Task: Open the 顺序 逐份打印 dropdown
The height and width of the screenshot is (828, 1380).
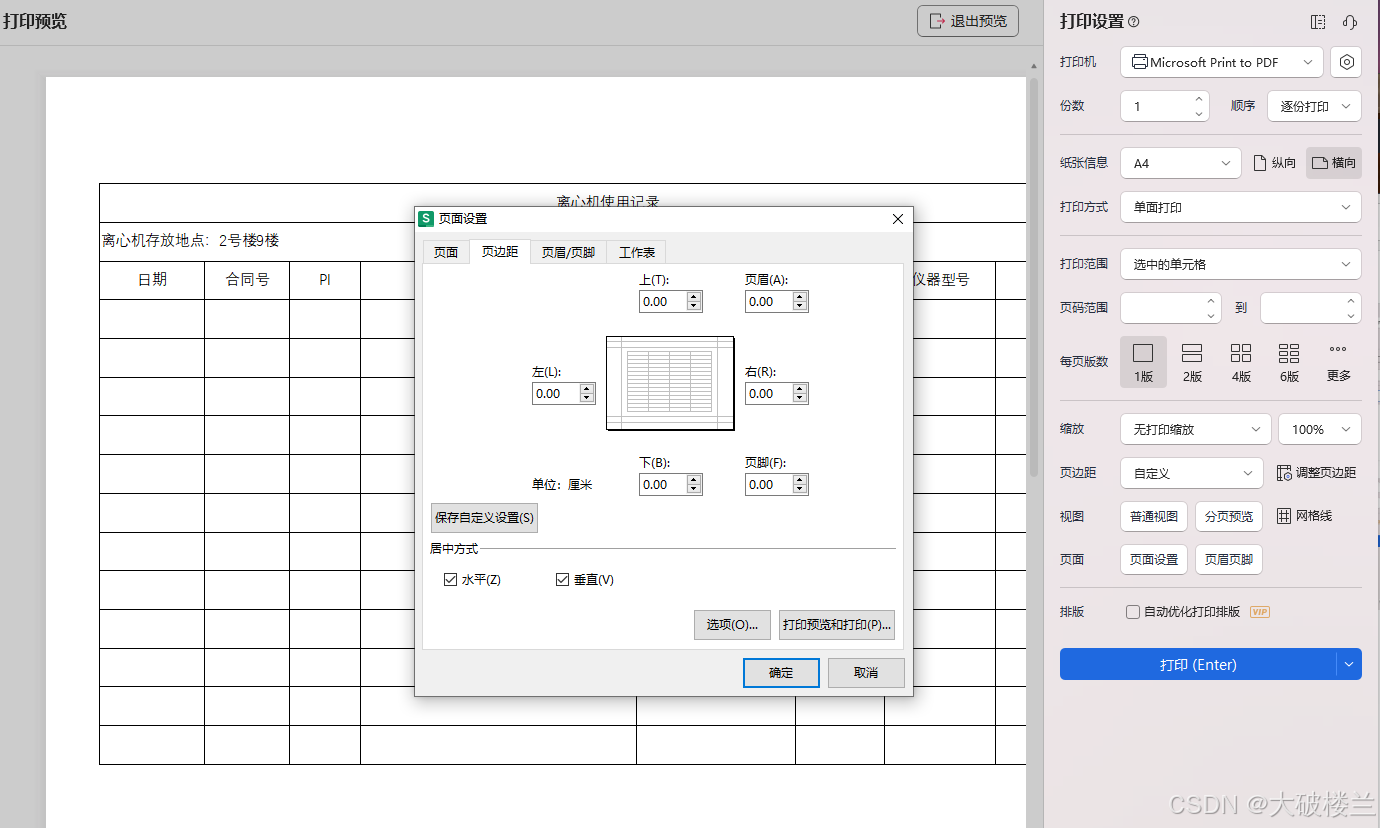Action: (x=1314, y=106)
